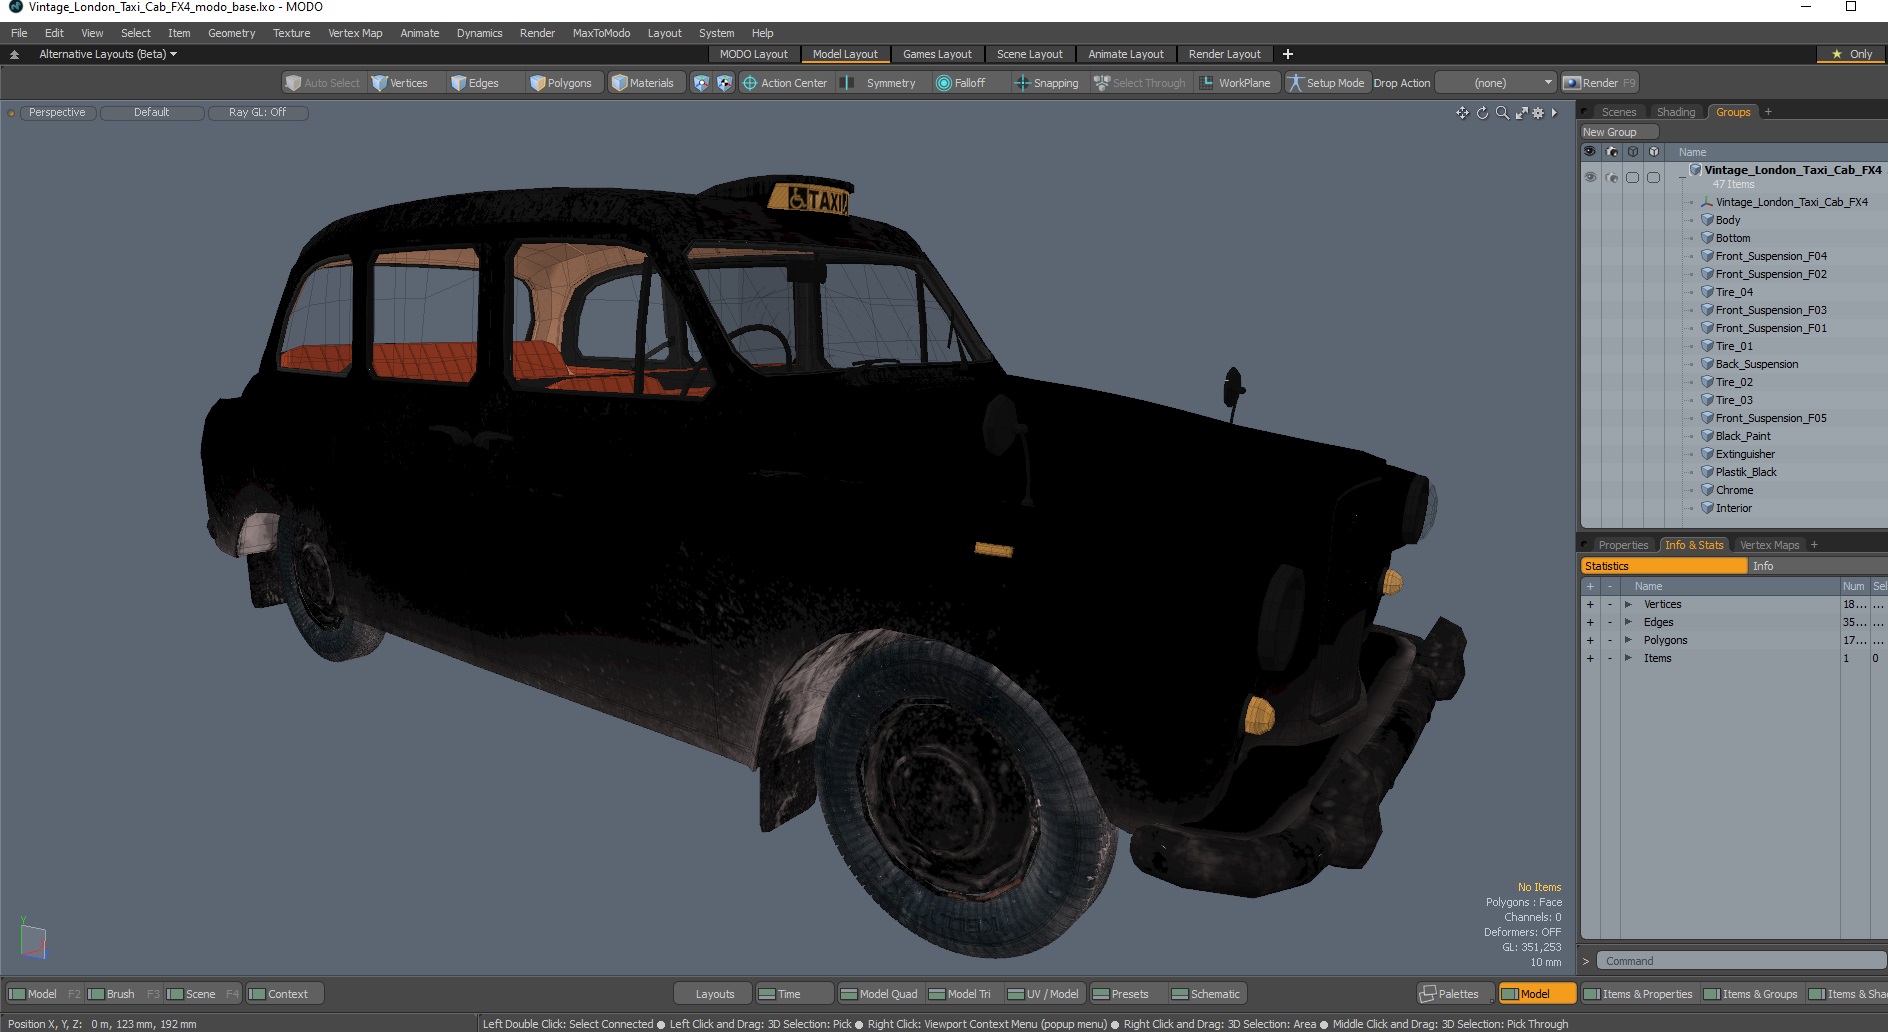Click the viewport zoom magnifier icon
This screenshot has height=1032, width=1888.
tap(1502, 113)
